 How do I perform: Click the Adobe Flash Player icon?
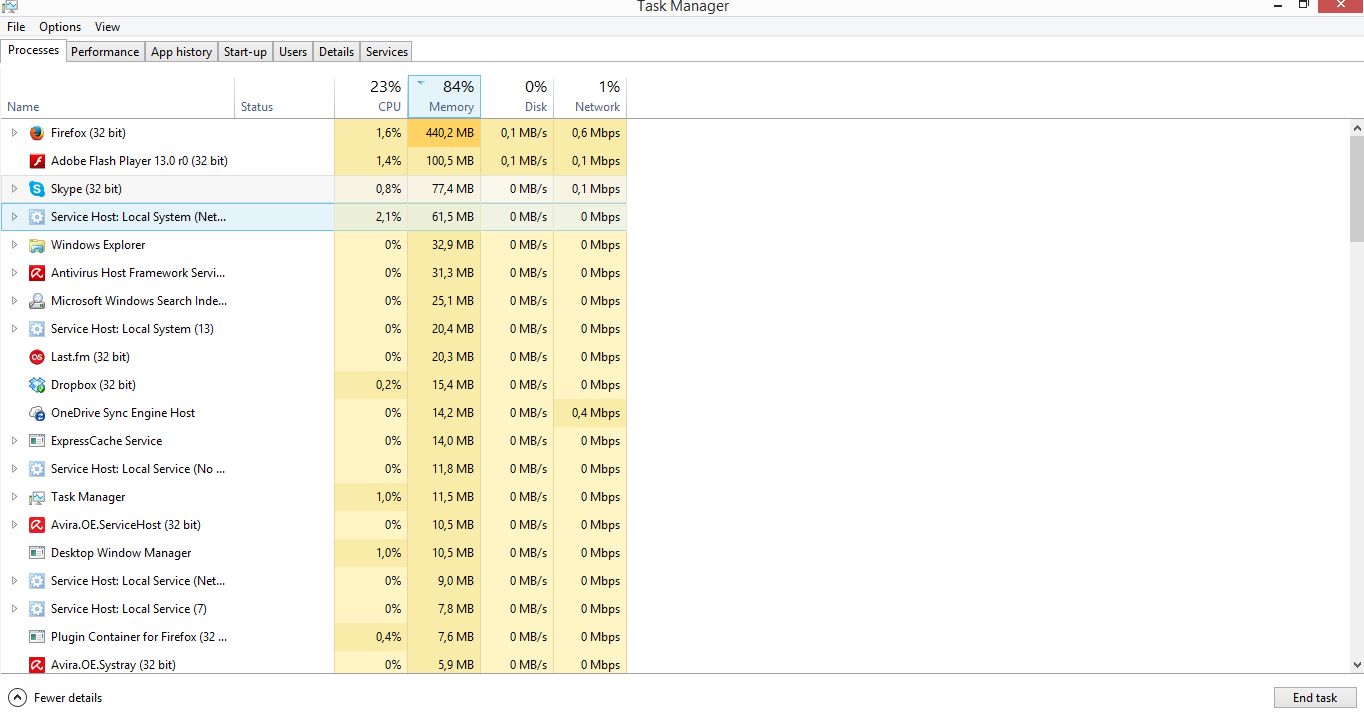coord(37,161)
